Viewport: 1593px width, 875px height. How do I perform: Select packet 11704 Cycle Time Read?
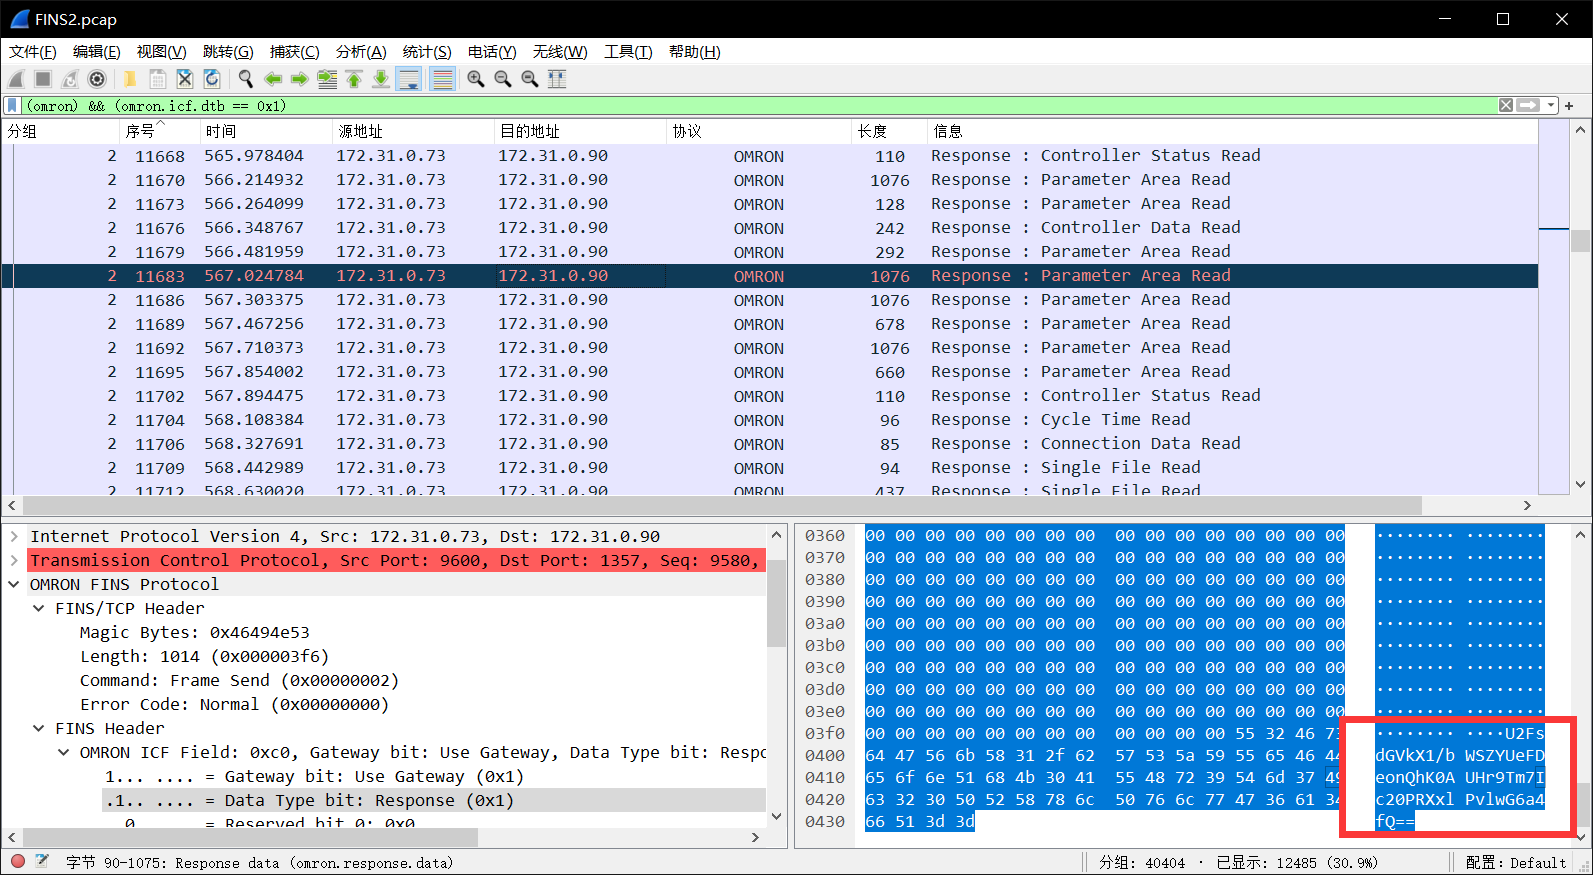coord(770,420)
